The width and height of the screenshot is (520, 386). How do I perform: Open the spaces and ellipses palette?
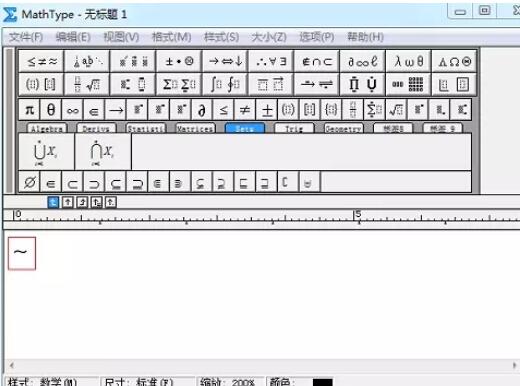pos(87,61)
